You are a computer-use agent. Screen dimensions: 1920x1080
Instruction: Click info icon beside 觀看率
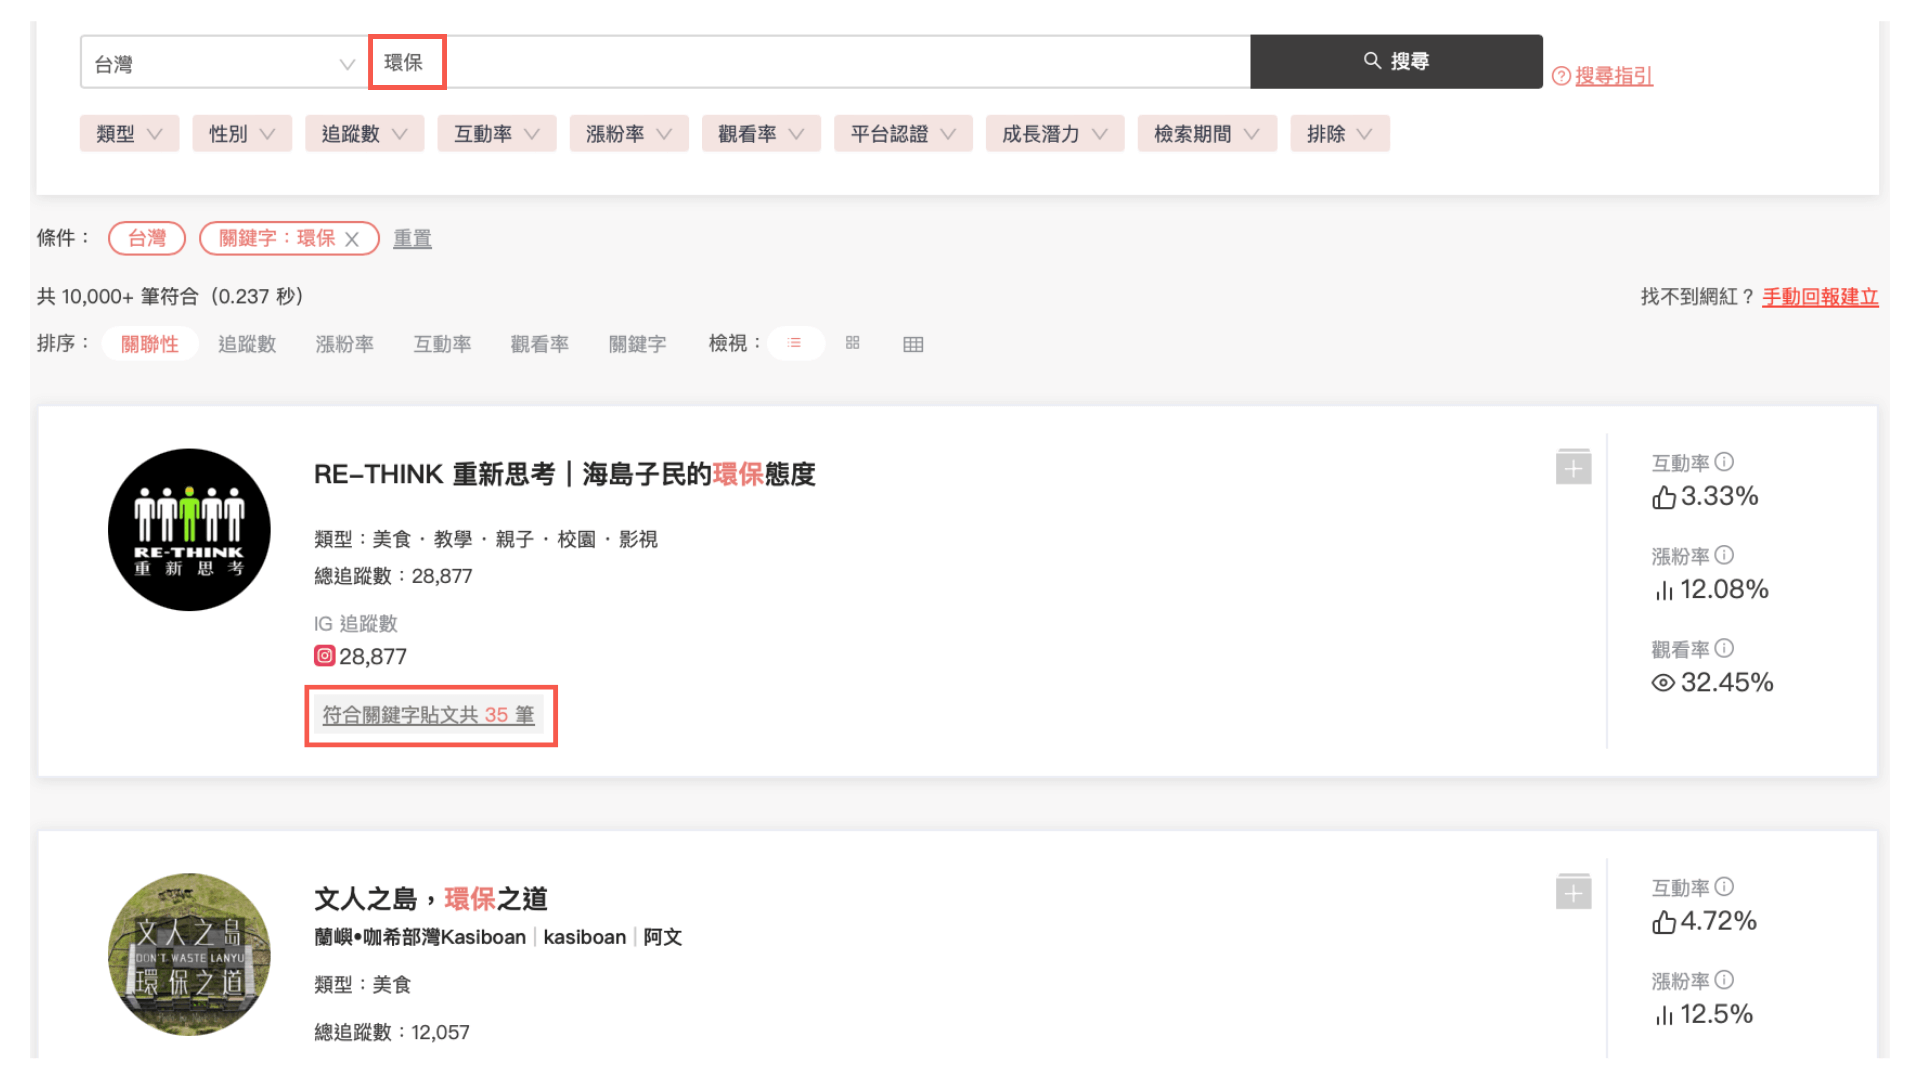[1724, 648]
